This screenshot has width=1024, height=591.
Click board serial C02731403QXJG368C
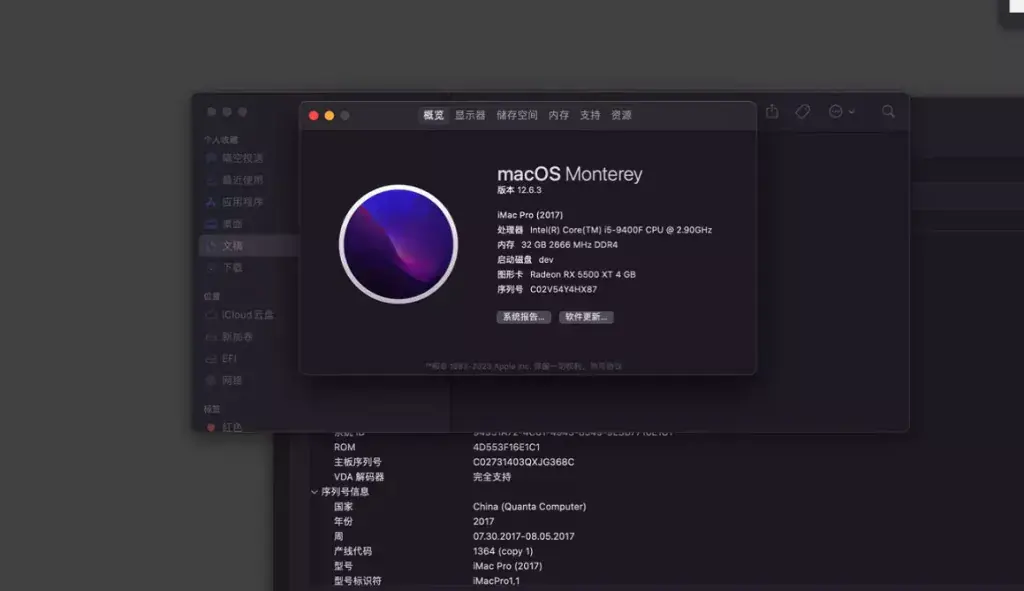pyautogui.click(x=523, y=462)
